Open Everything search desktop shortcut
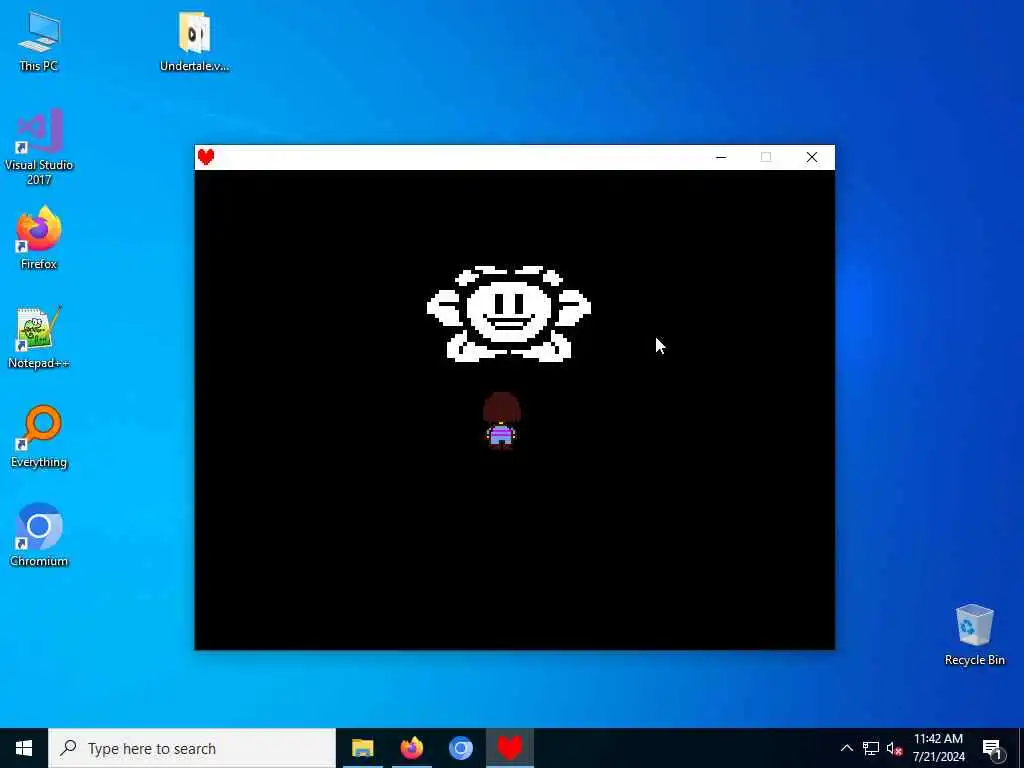Viewport: 1024px width, 768px height. point(39,436)
